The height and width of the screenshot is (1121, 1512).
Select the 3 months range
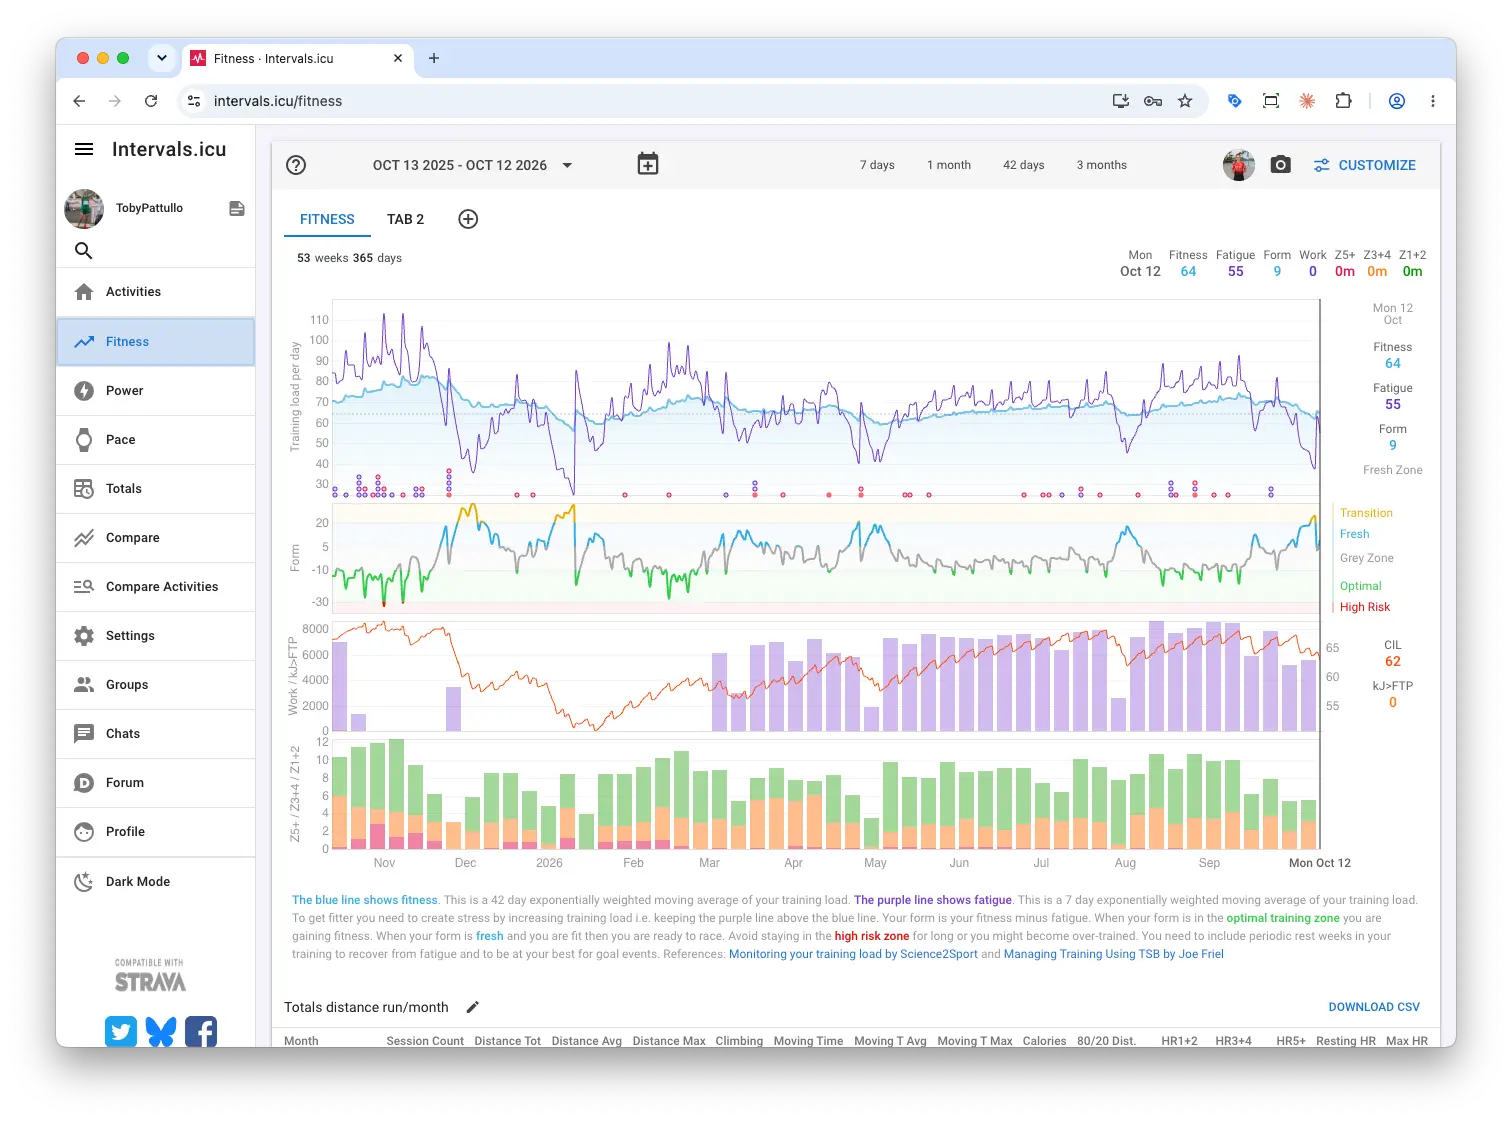coord(1102,165)
